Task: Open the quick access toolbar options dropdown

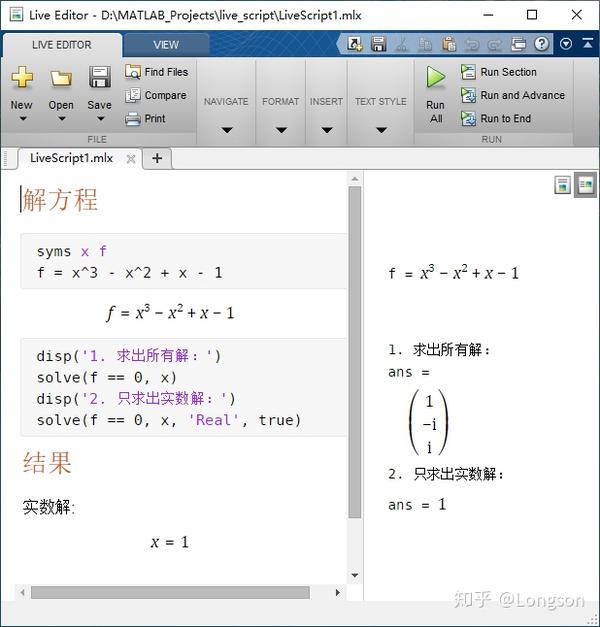Action: (566, 44)
